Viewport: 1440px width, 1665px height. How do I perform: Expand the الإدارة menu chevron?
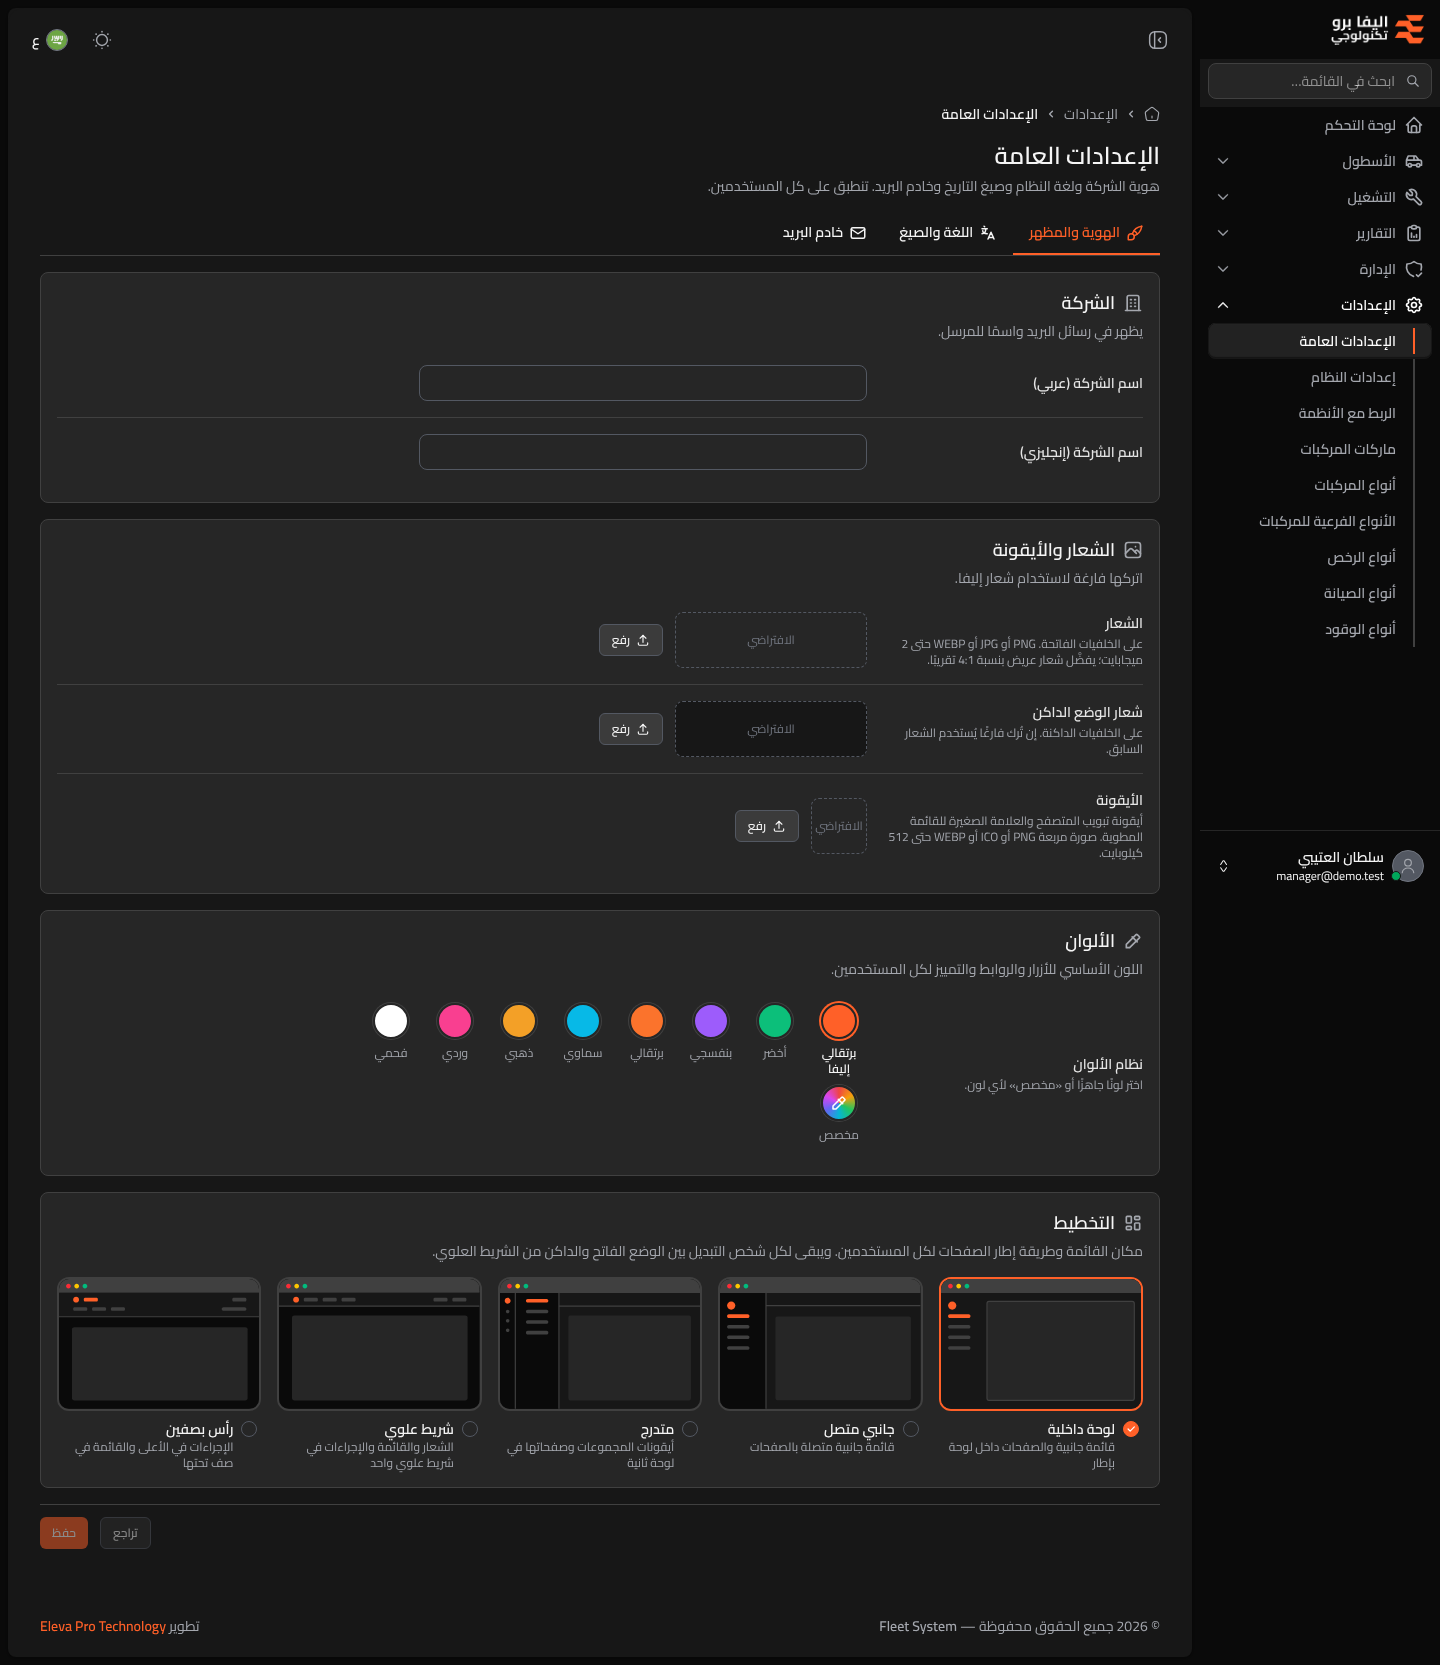pyautogui.click(x=1223, y=269)
